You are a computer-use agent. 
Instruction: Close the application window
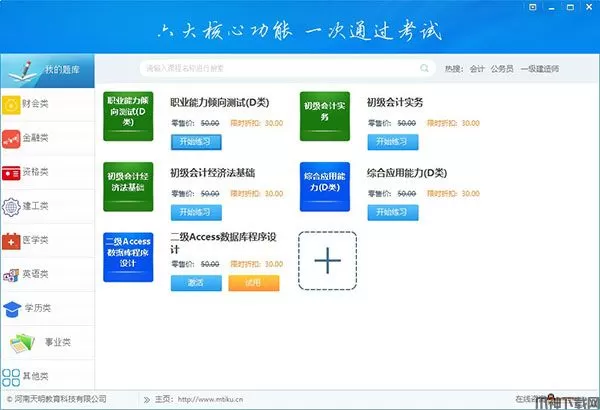click(x=589, y=7)
